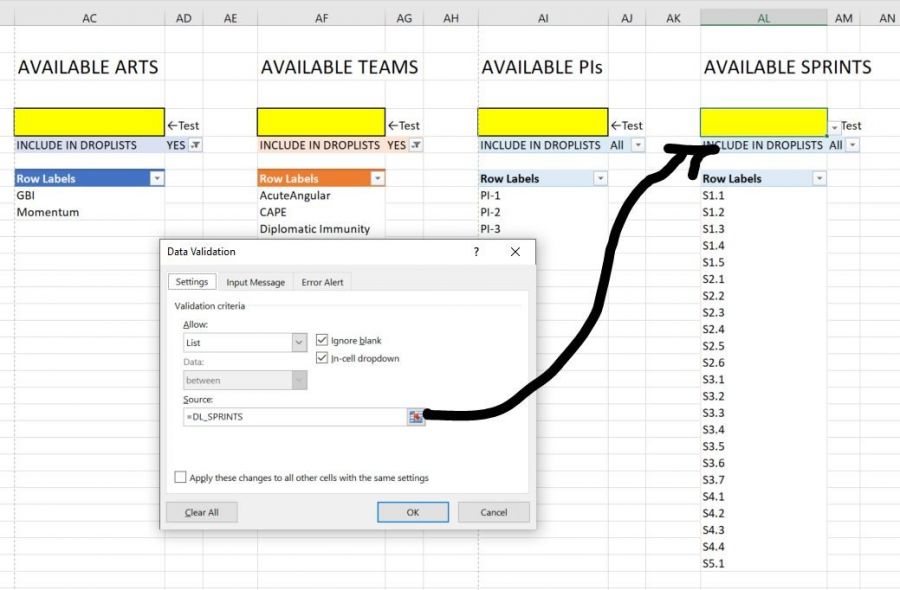The width and height of the screenshot is (900, 590).
Task: Switch to the Input Message tab
Action: (x=255, y=282)
